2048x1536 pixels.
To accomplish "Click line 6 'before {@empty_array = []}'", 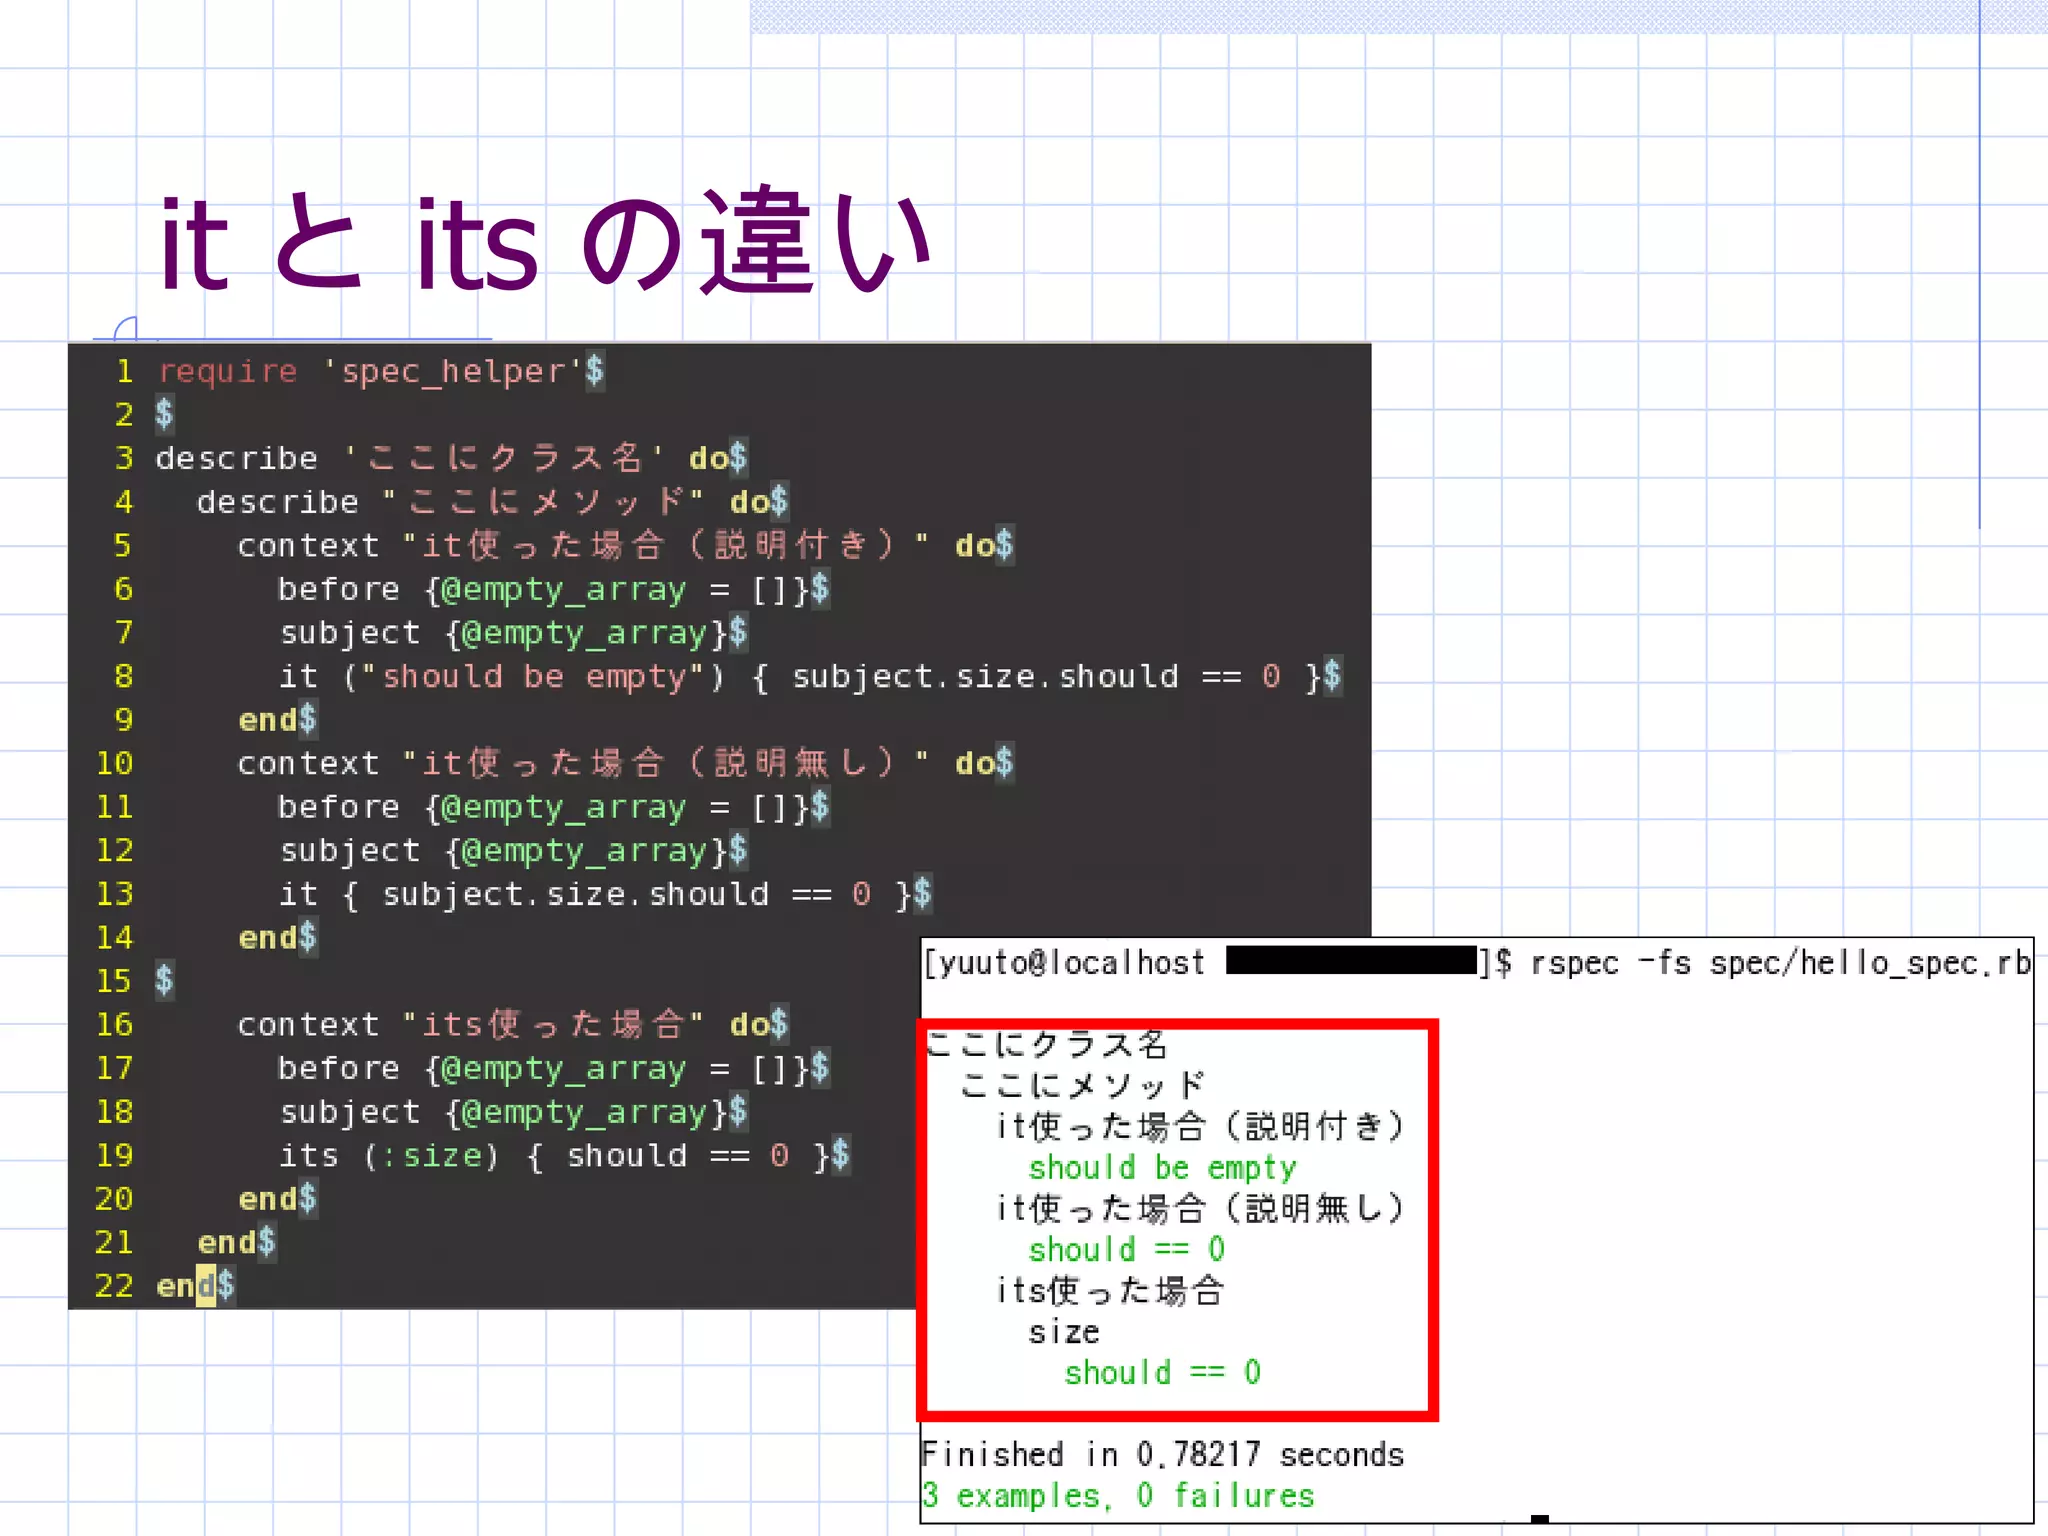I will coord(543,589).
